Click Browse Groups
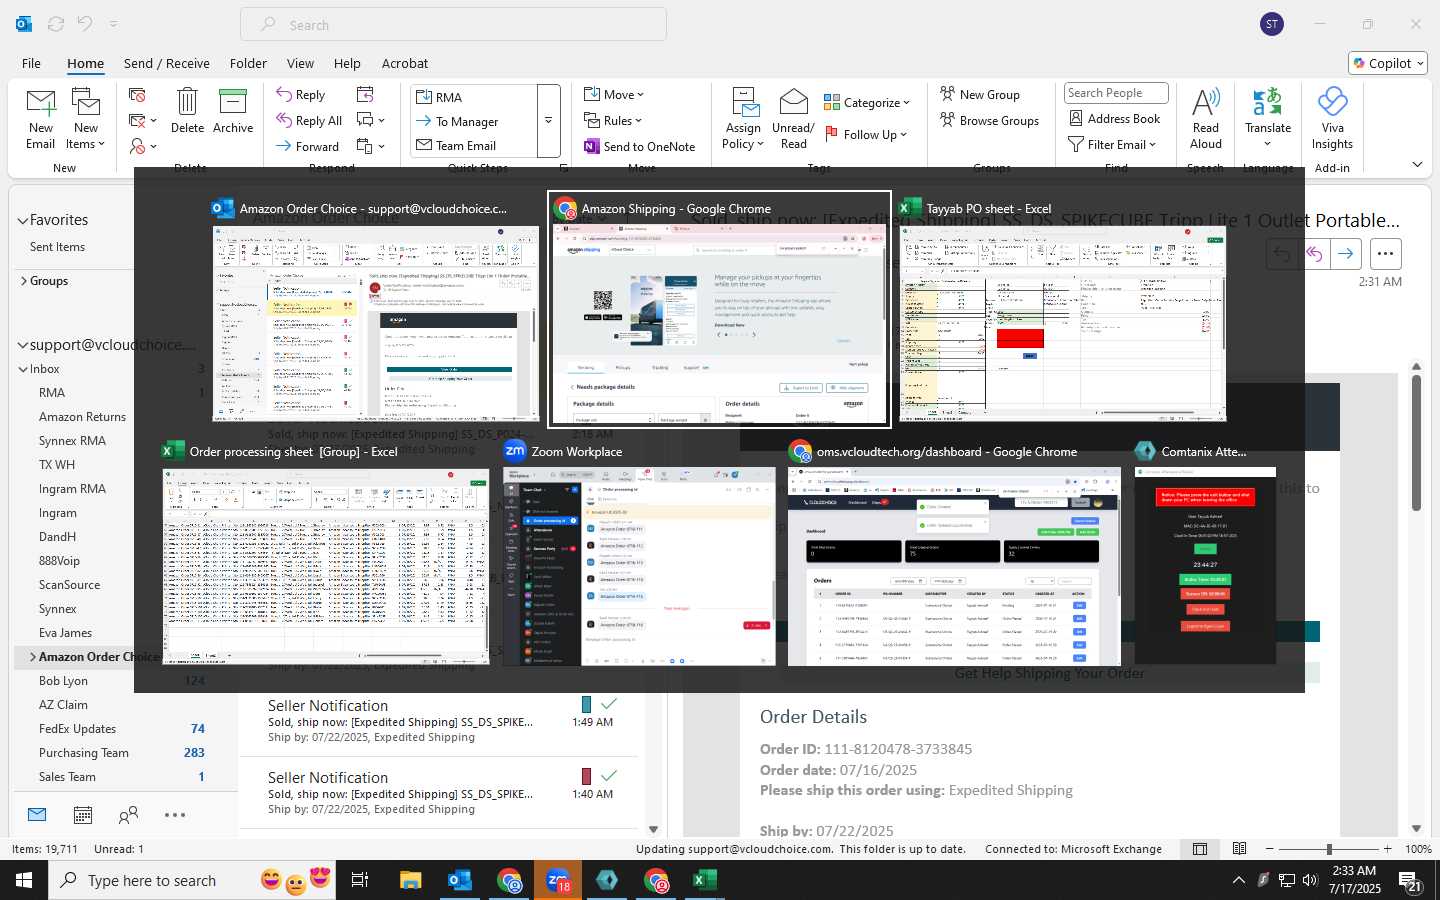The width and height of the screenshot is (1440, 900). coord(990,120)
